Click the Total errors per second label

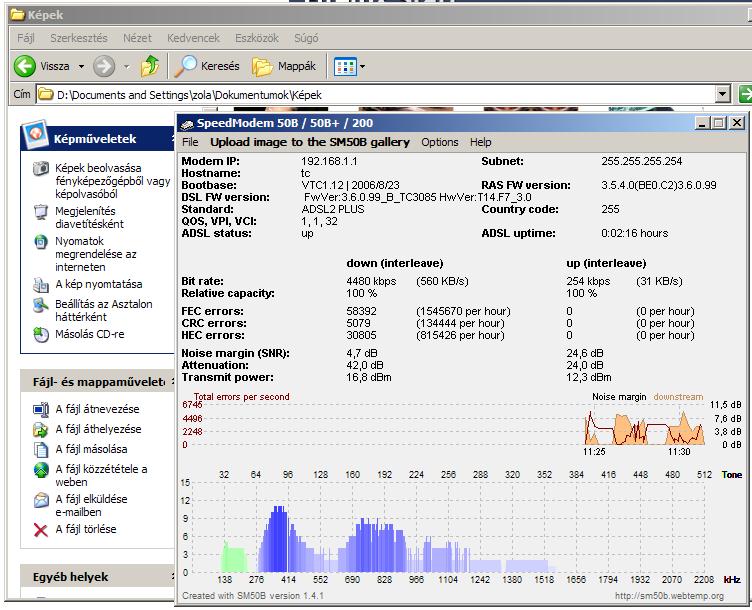click(x=241, y=397)
